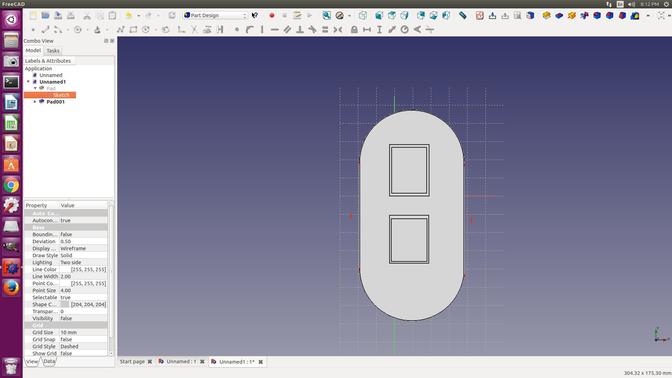Select Pad001 in the model tree
The image size is (672, 378).
click(56, 102)
